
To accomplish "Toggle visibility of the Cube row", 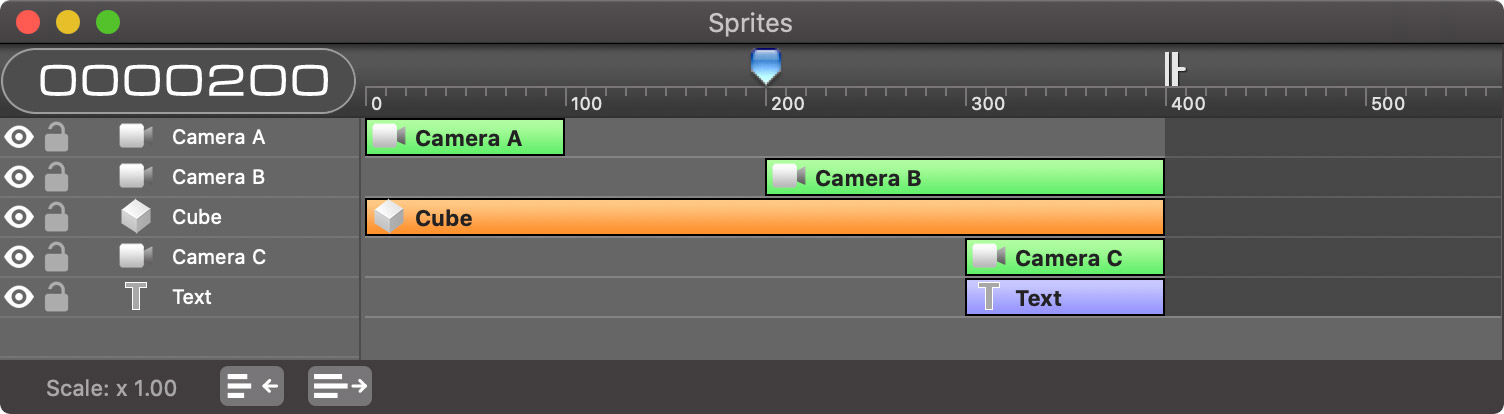I will pyautogui.click(x=19, y=217).
